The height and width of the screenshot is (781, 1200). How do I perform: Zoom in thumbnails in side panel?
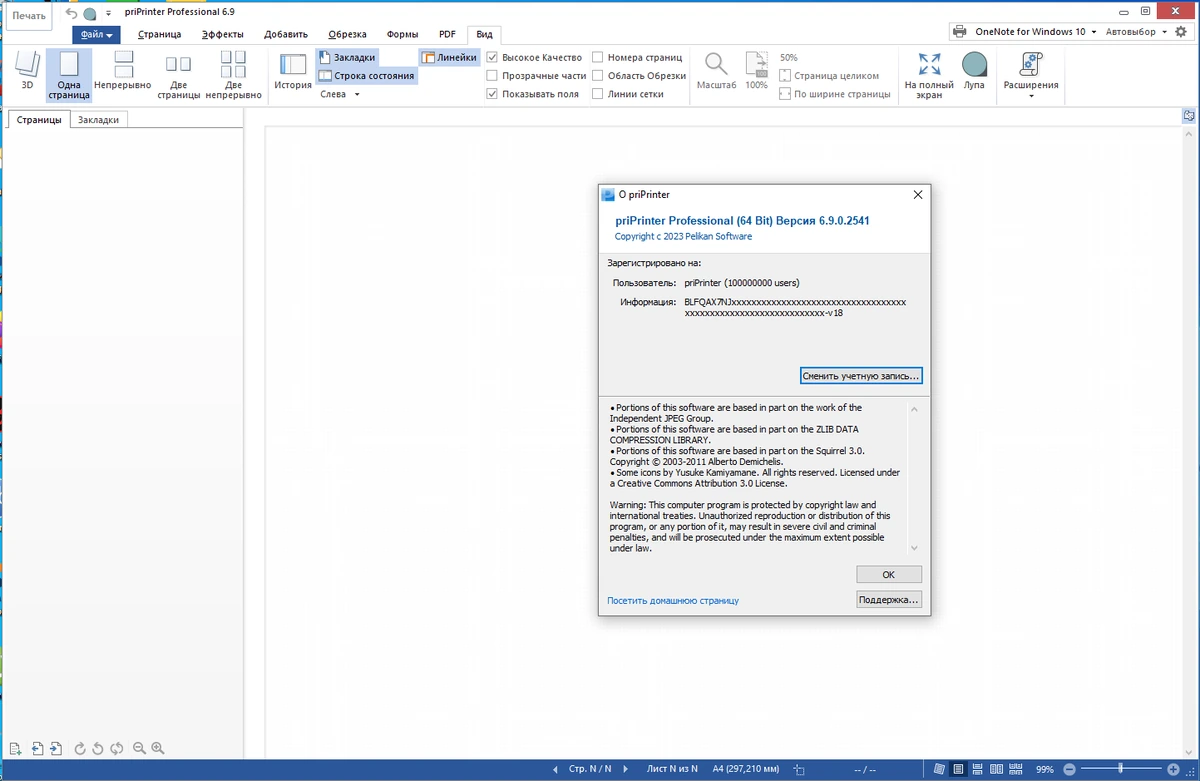click(x=157, y=748)
